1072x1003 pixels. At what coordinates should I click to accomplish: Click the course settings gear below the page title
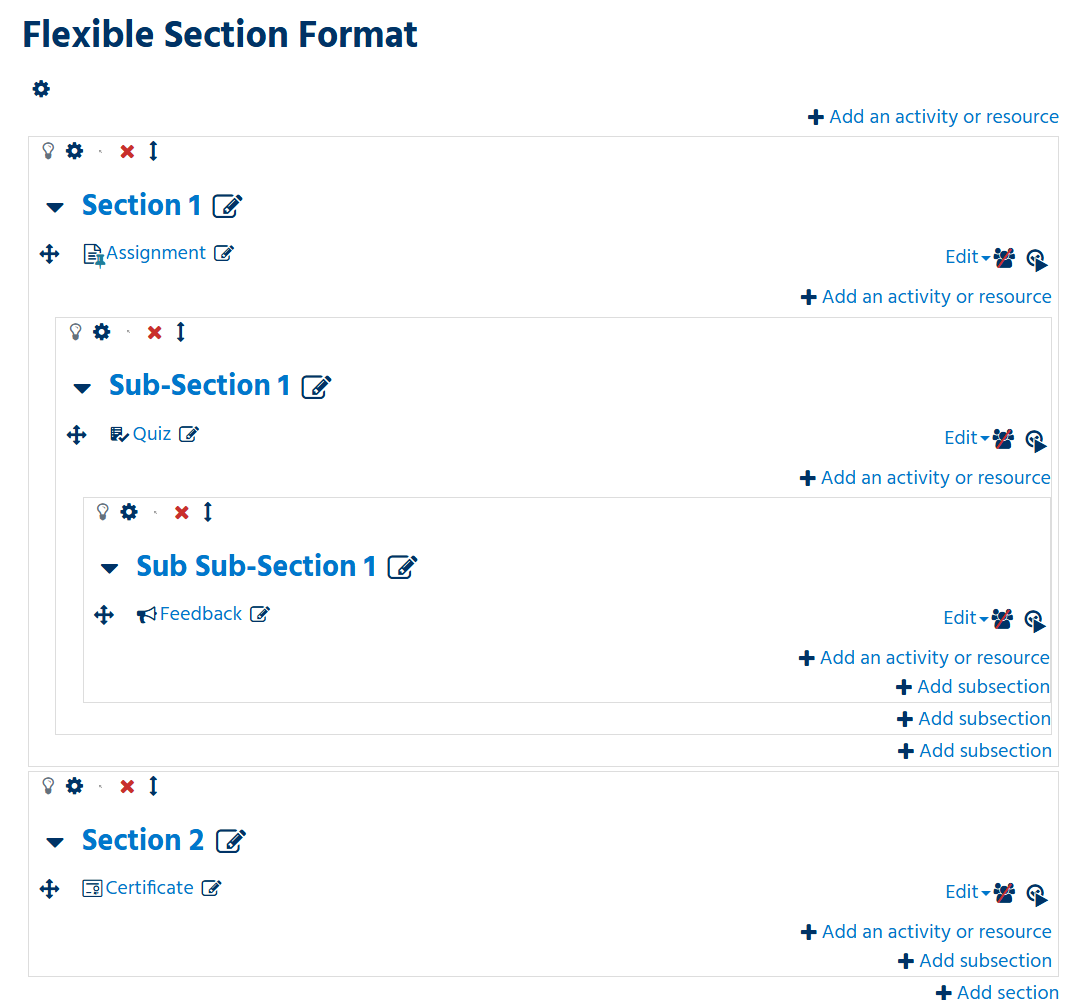pyautogui.click(x=40, y=88)
